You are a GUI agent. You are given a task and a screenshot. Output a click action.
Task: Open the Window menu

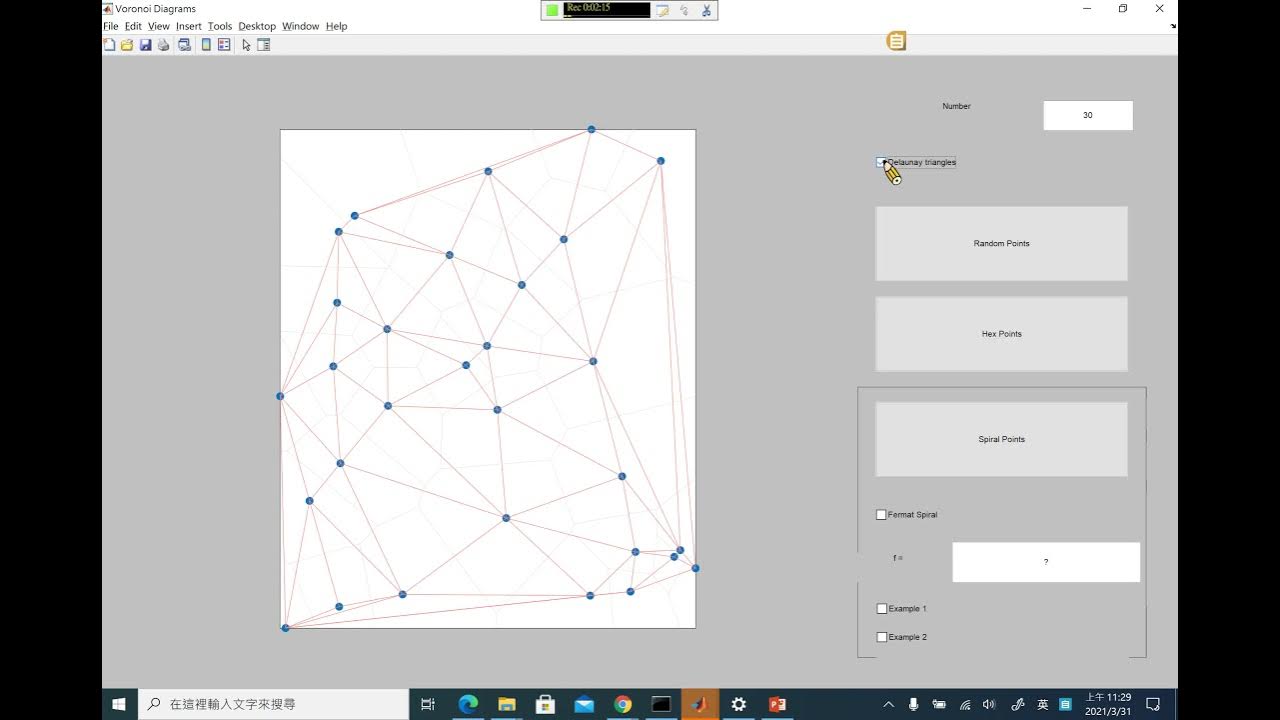301,26
